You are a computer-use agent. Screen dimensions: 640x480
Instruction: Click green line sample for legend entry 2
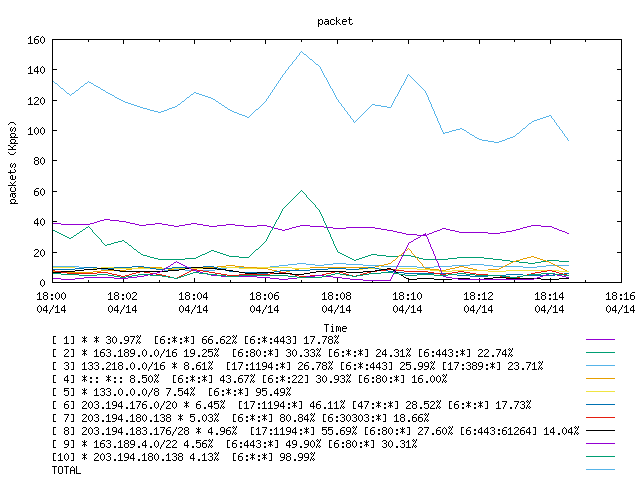click(x=600, y=352)
